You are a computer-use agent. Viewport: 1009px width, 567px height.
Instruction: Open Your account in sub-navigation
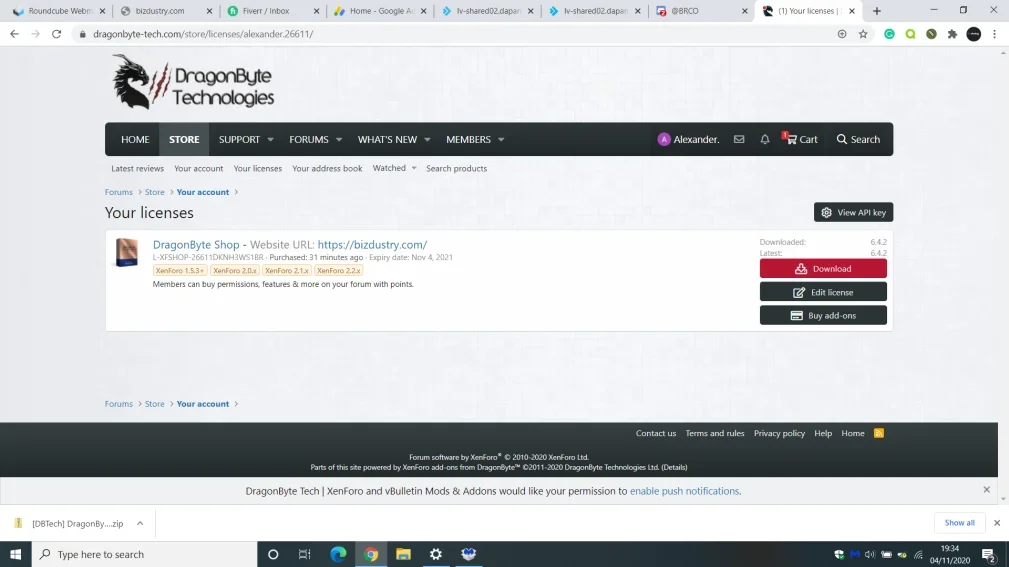[x=198, y=168]
